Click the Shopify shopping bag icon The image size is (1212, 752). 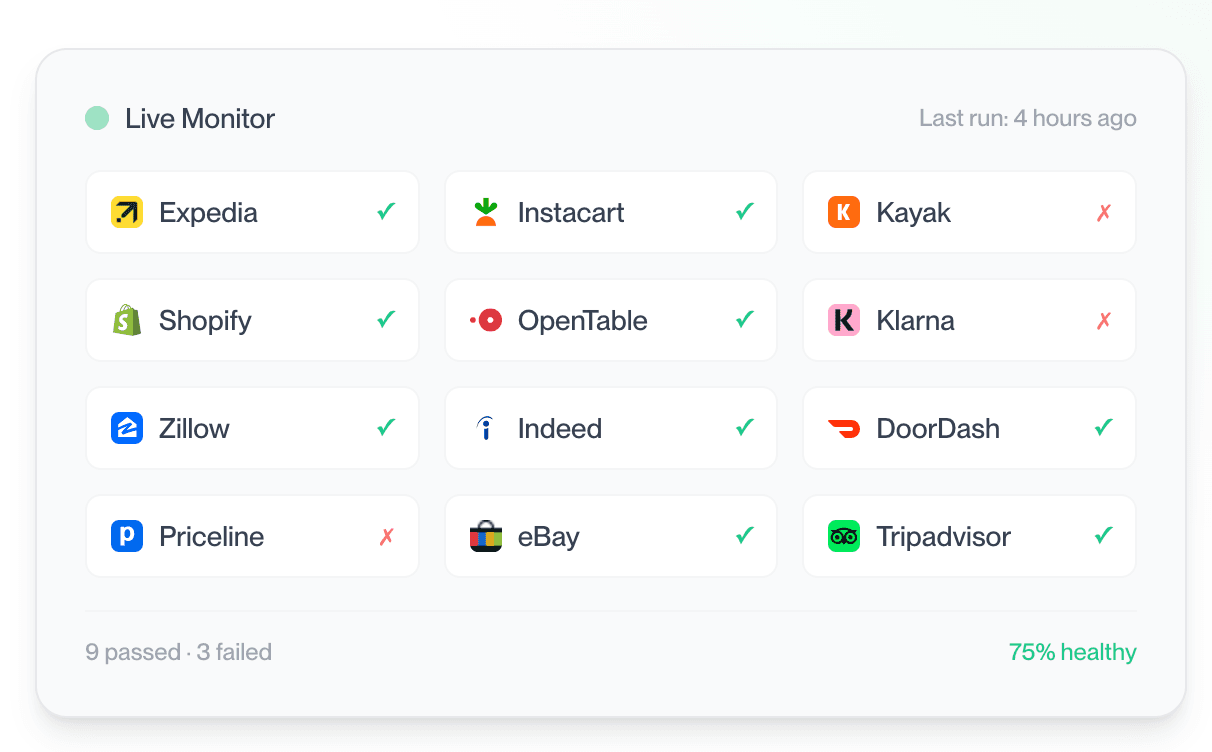pyautogui.click(x=127, y=320)
